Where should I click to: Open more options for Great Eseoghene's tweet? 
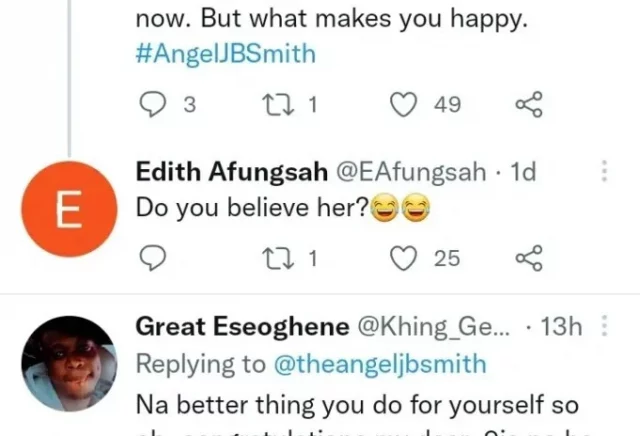[x=604, y=326]
